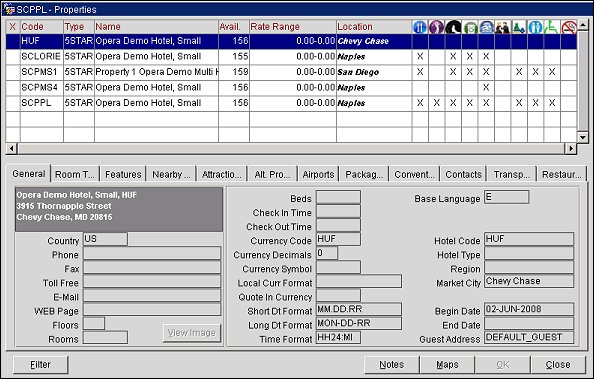Click the blue restaurant fork-and-knife column icon

(x=420, y=27)
